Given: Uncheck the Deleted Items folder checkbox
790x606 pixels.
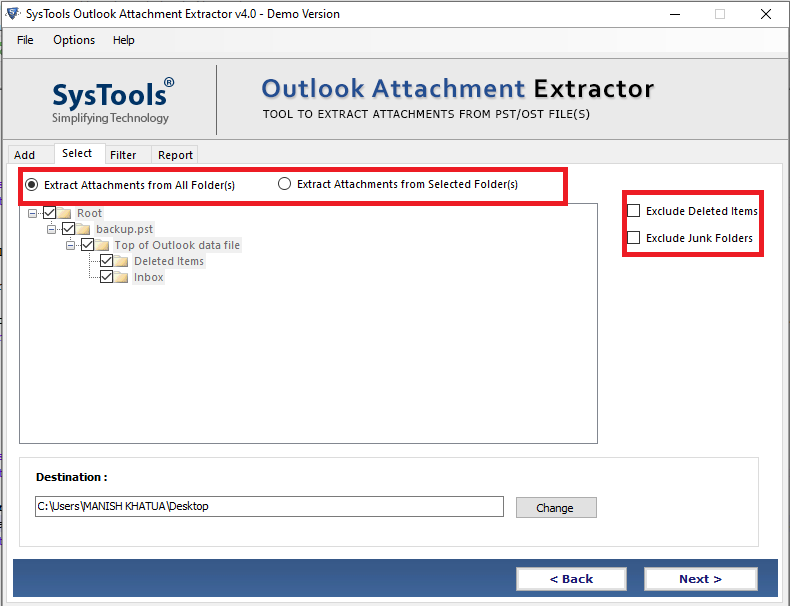Looking at the screenshot, I should pos(106,261).
